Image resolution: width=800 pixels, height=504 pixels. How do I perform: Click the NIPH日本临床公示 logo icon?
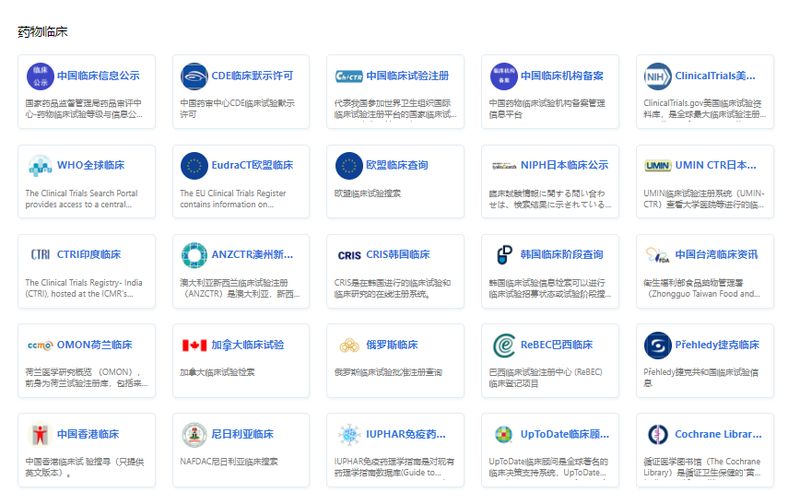click(x=504, y=165)
